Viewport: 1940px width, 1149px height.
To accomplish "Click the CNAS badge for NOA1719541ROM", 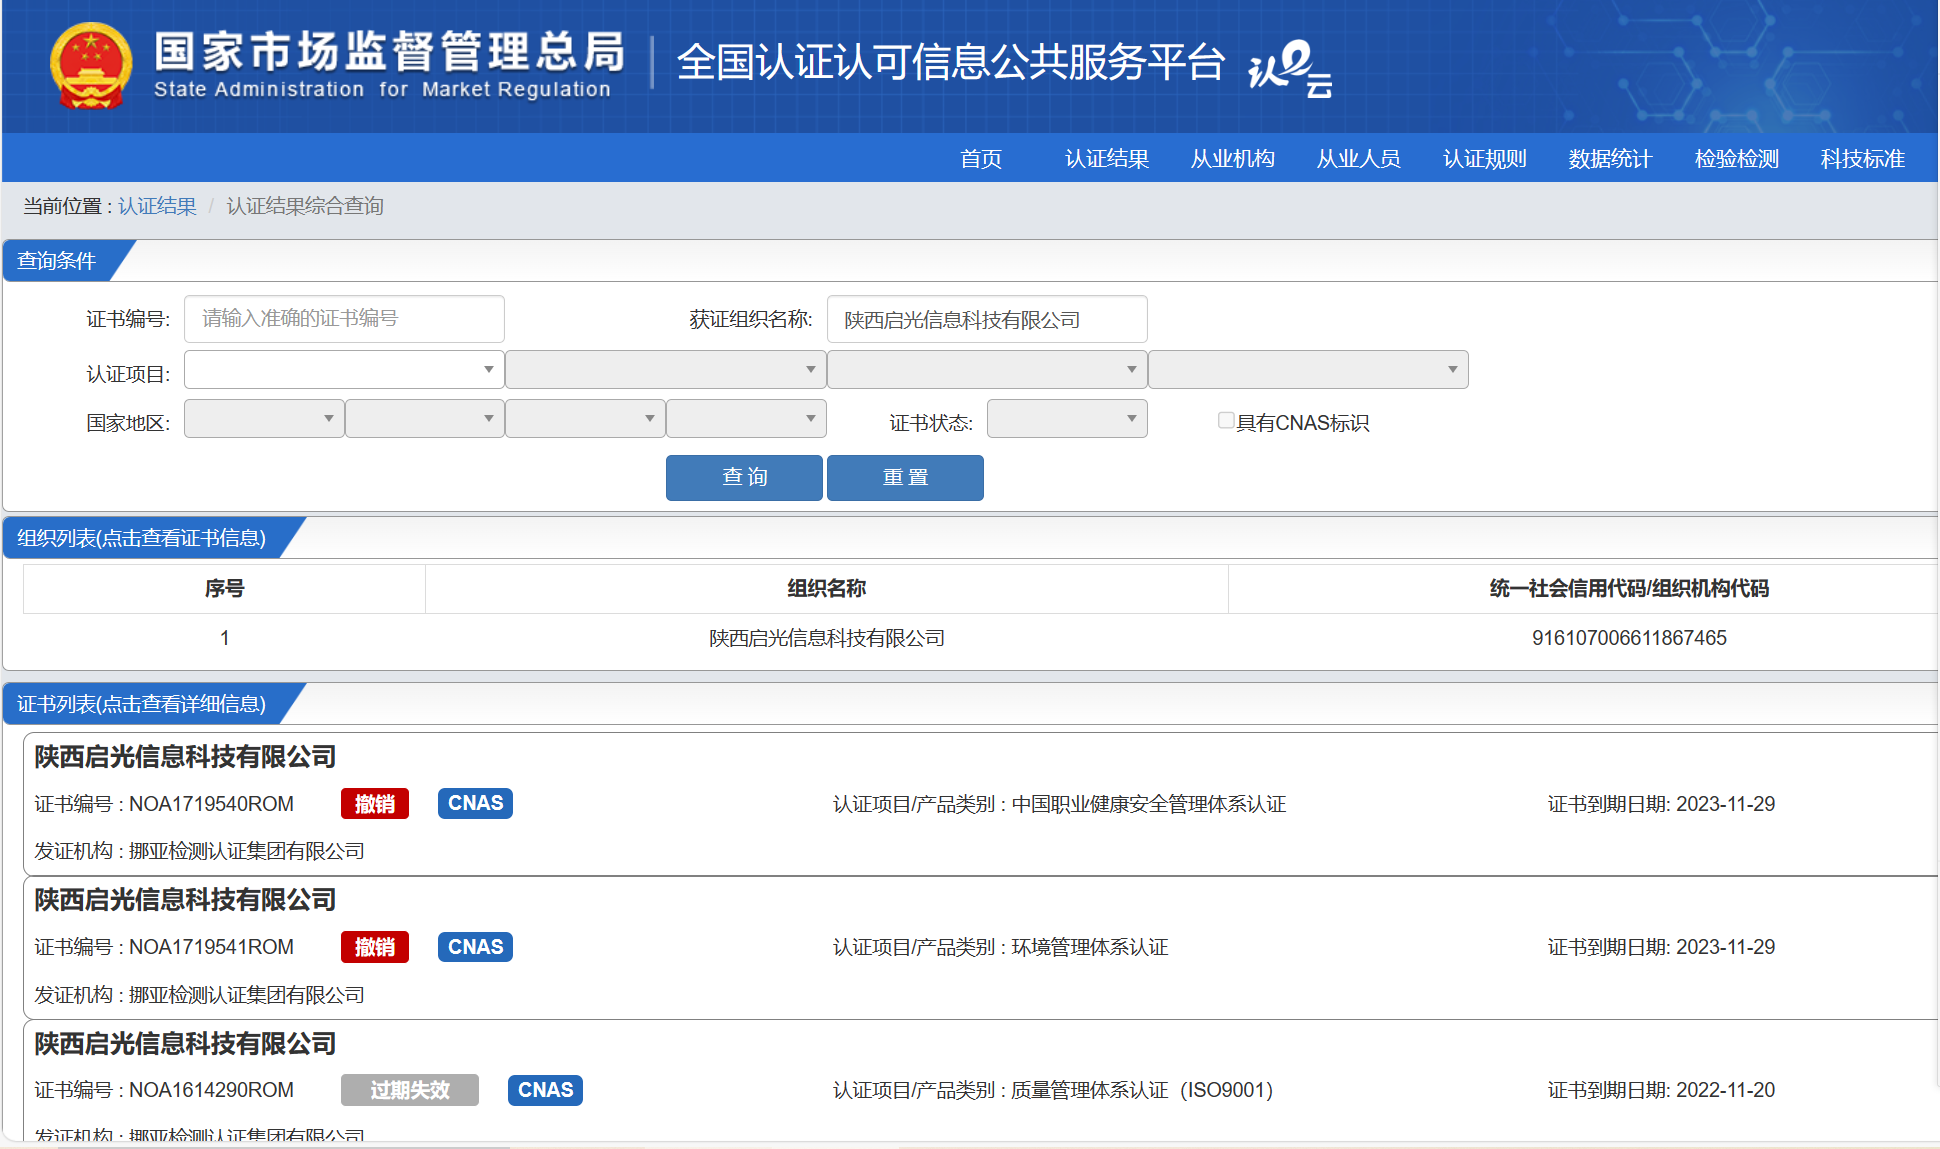I will (x=475, y=947).
